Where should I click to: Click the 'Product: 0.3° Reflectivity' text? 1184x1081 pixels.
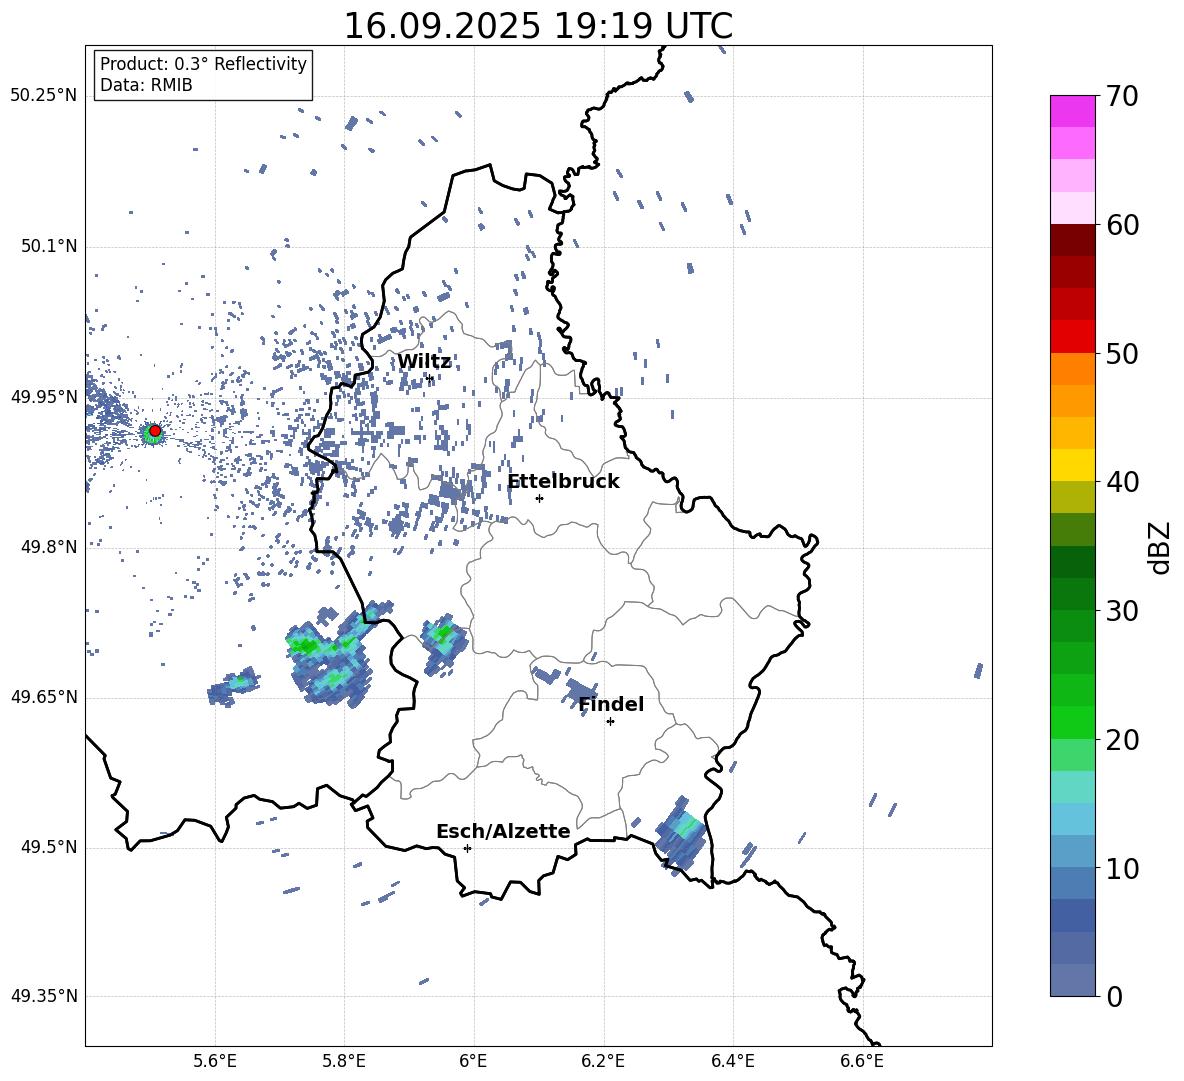[x=203, y=64]
